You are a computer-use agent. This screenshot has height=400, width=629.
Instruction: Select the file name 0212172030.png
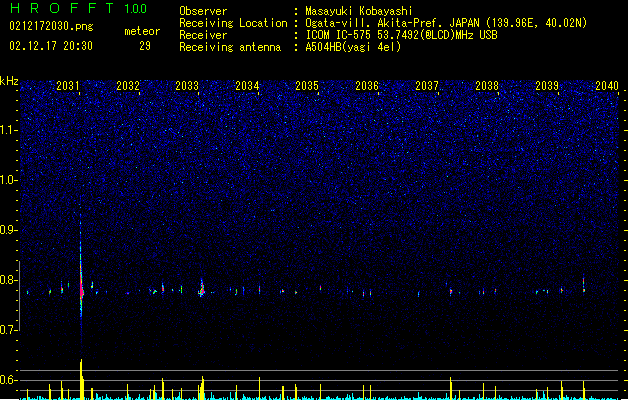coord(51,26)
